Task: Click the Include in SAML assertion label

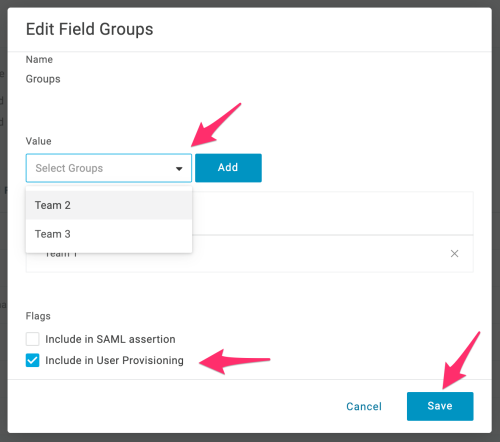Action: [110, 339]
